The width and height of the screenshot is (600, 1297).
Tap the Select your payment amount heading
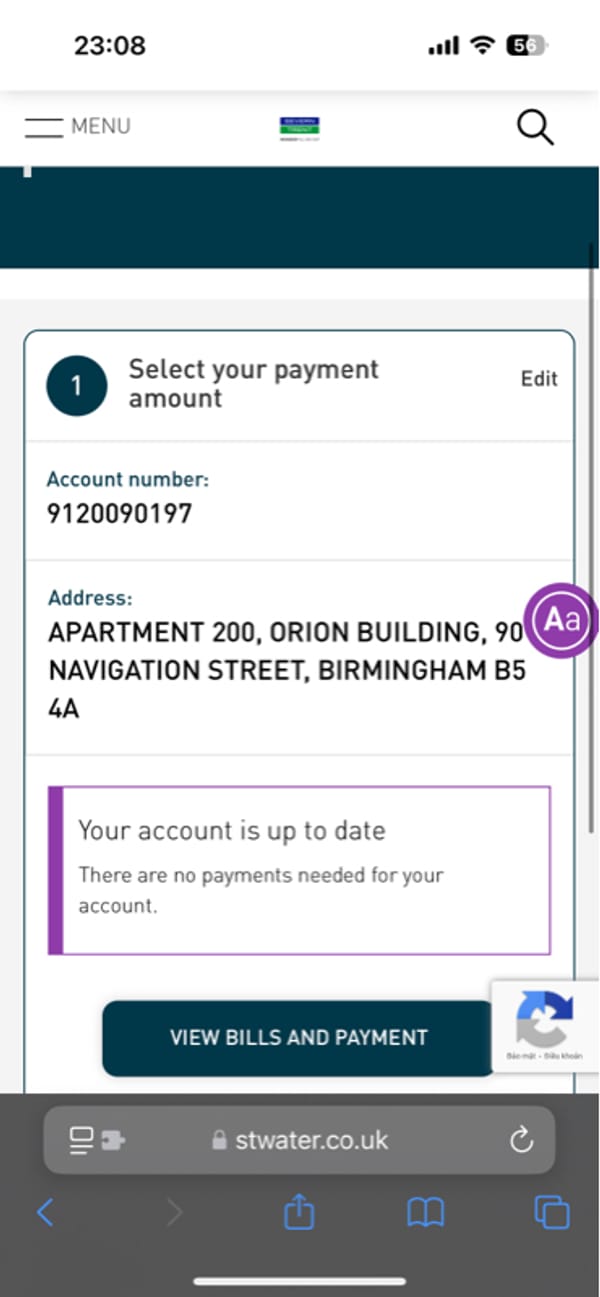(254, 383)
